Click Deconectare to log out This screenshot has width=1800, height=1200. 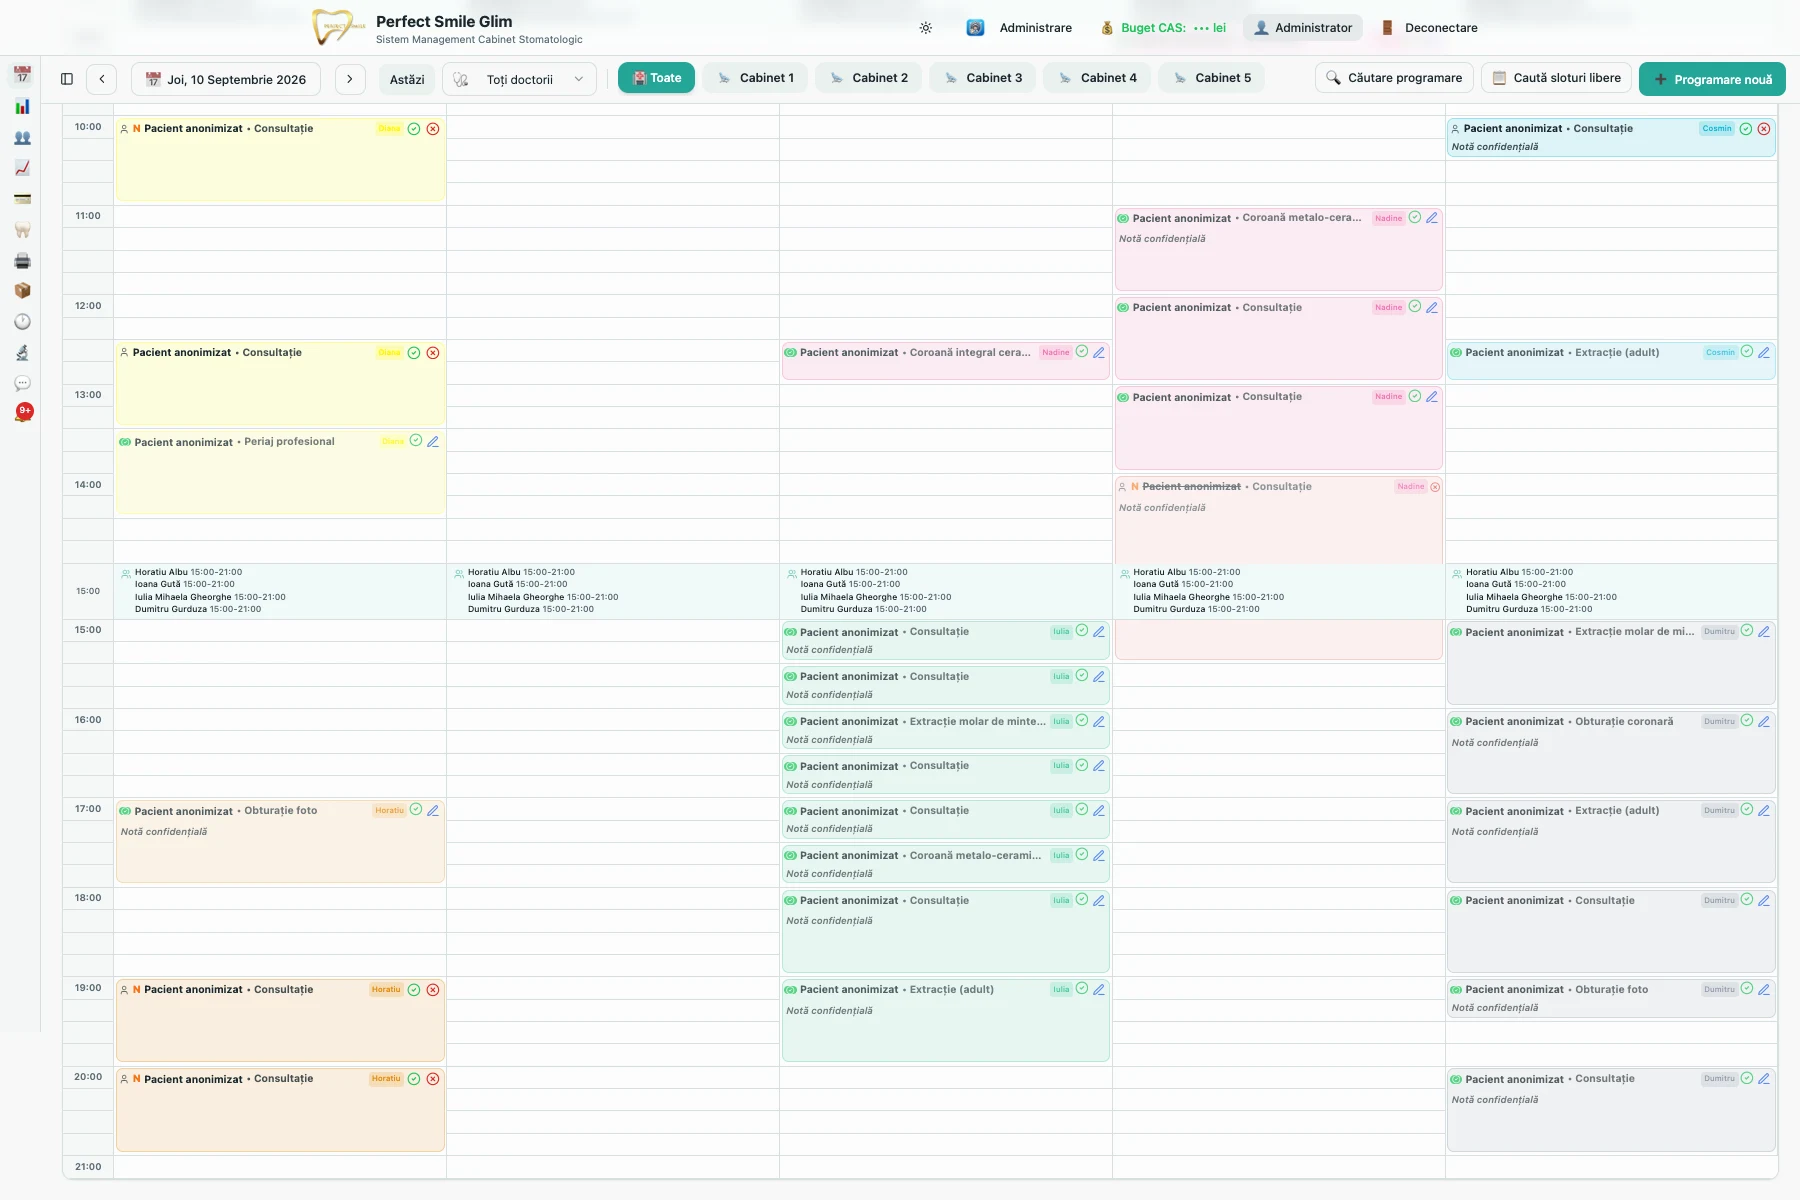[x=1429, y=28]
